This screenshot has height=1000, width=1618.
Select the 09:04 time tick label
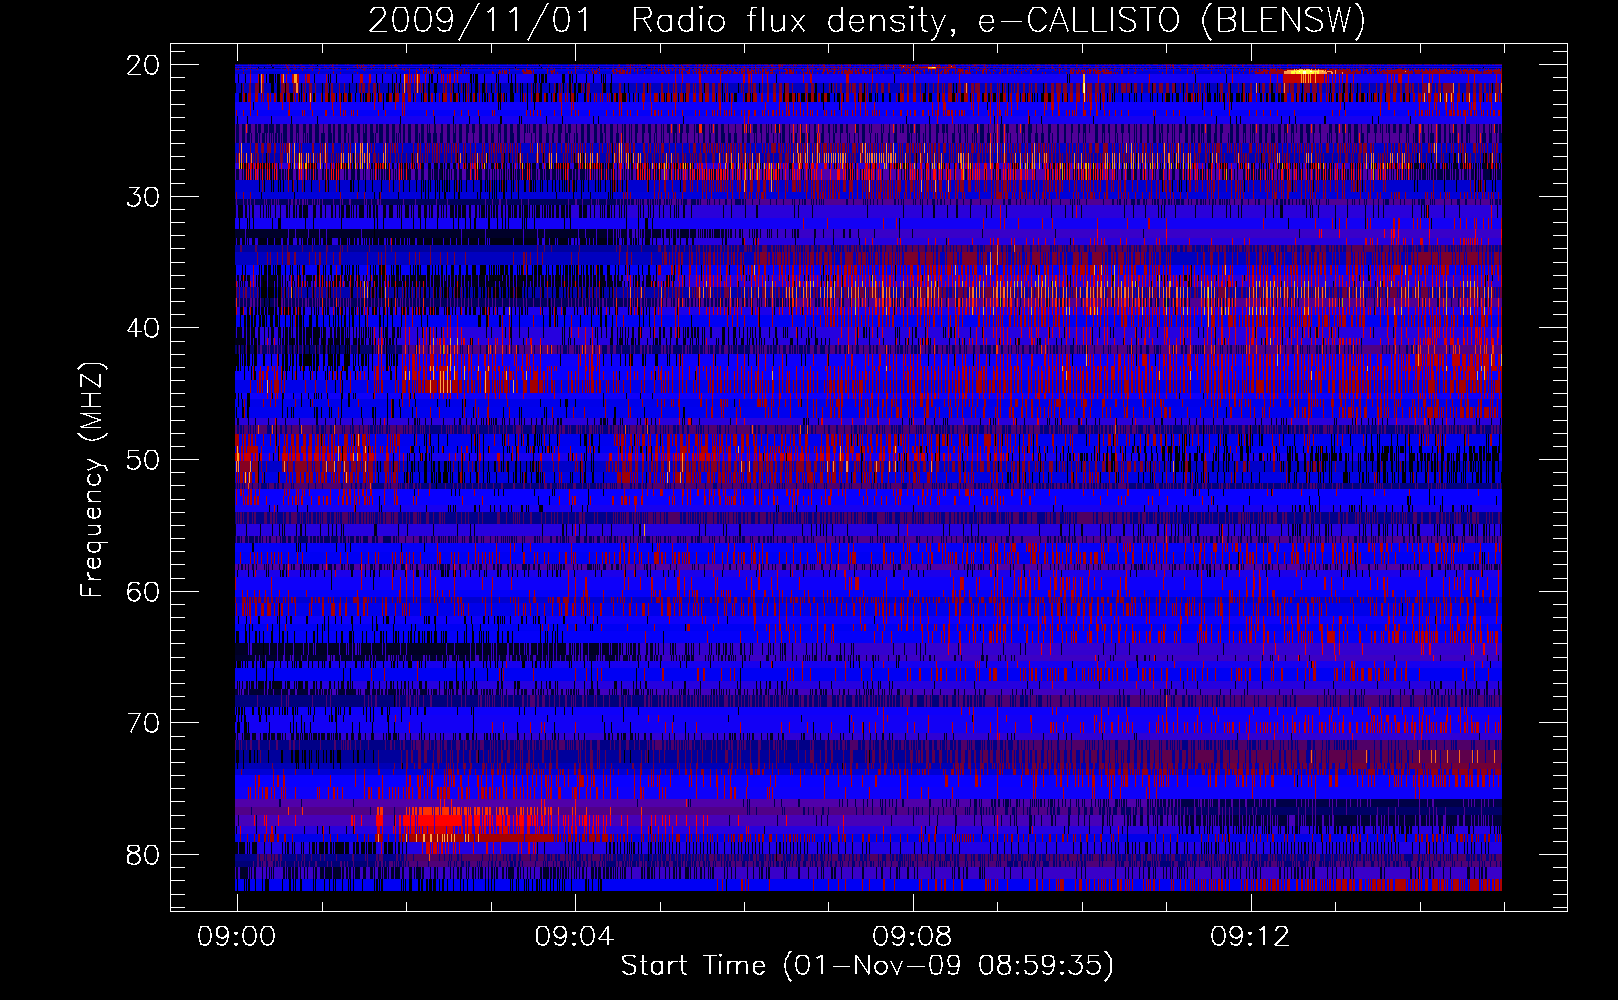(574, 937)
